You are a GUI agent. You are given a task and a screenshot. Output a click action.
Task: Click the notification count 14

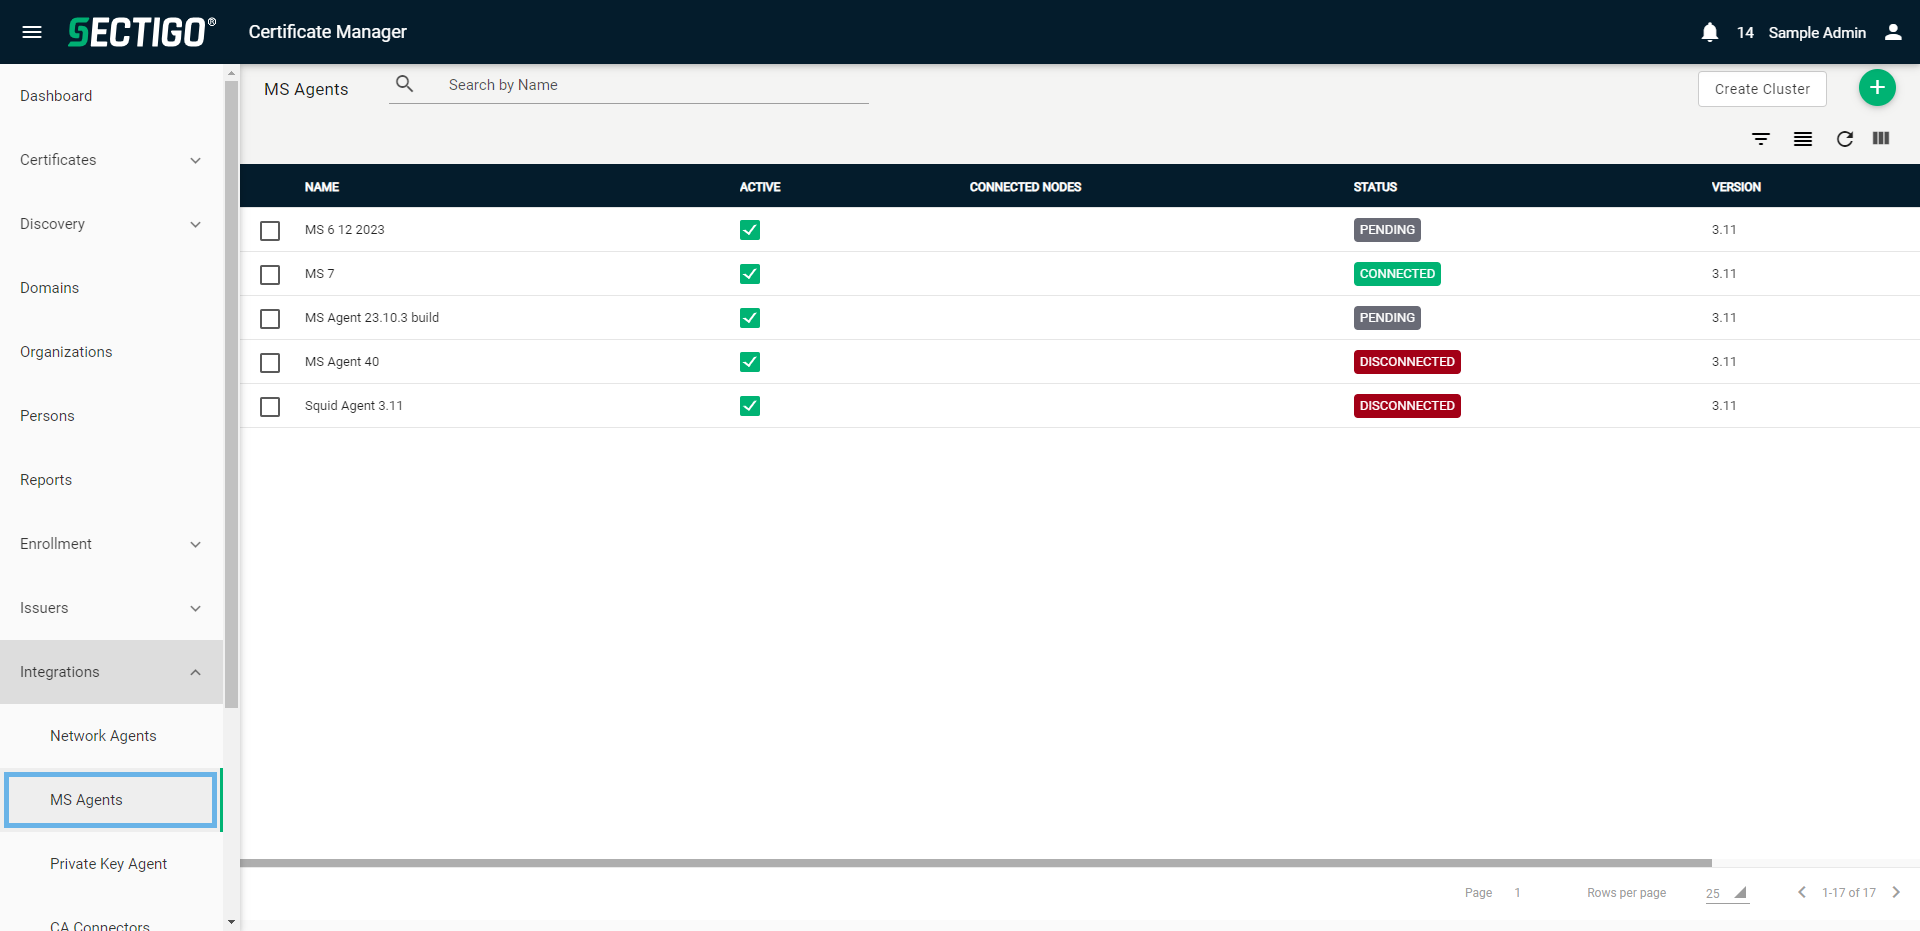1745,32
